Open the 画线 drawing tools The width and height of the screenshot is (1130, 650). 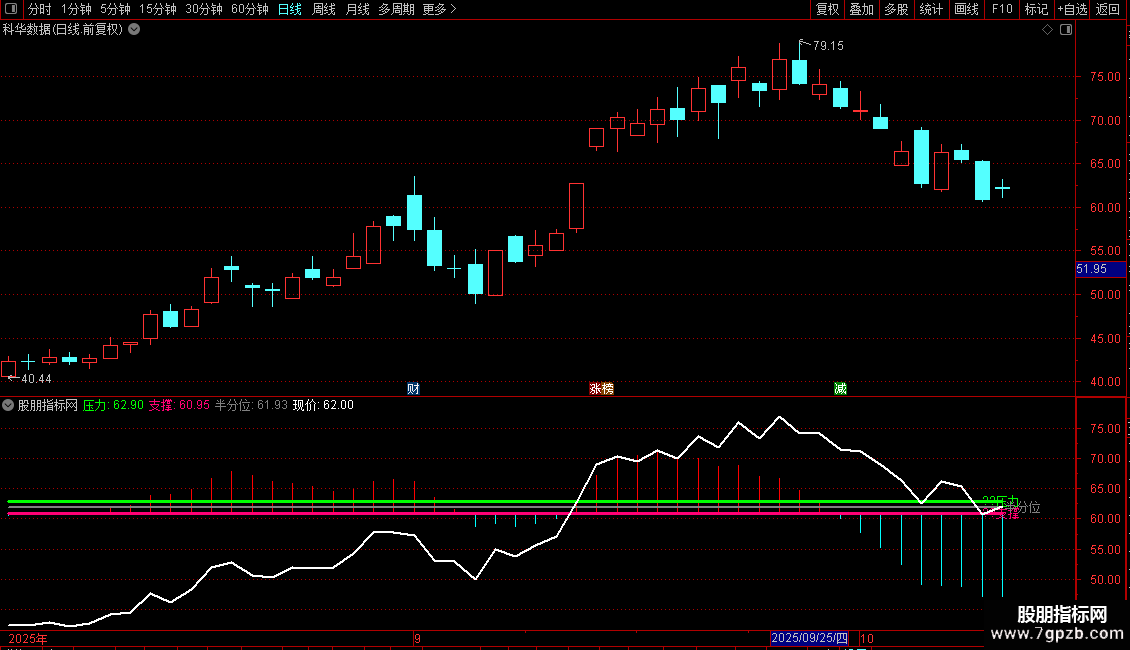pyautogui.click(x=966, y=9)
